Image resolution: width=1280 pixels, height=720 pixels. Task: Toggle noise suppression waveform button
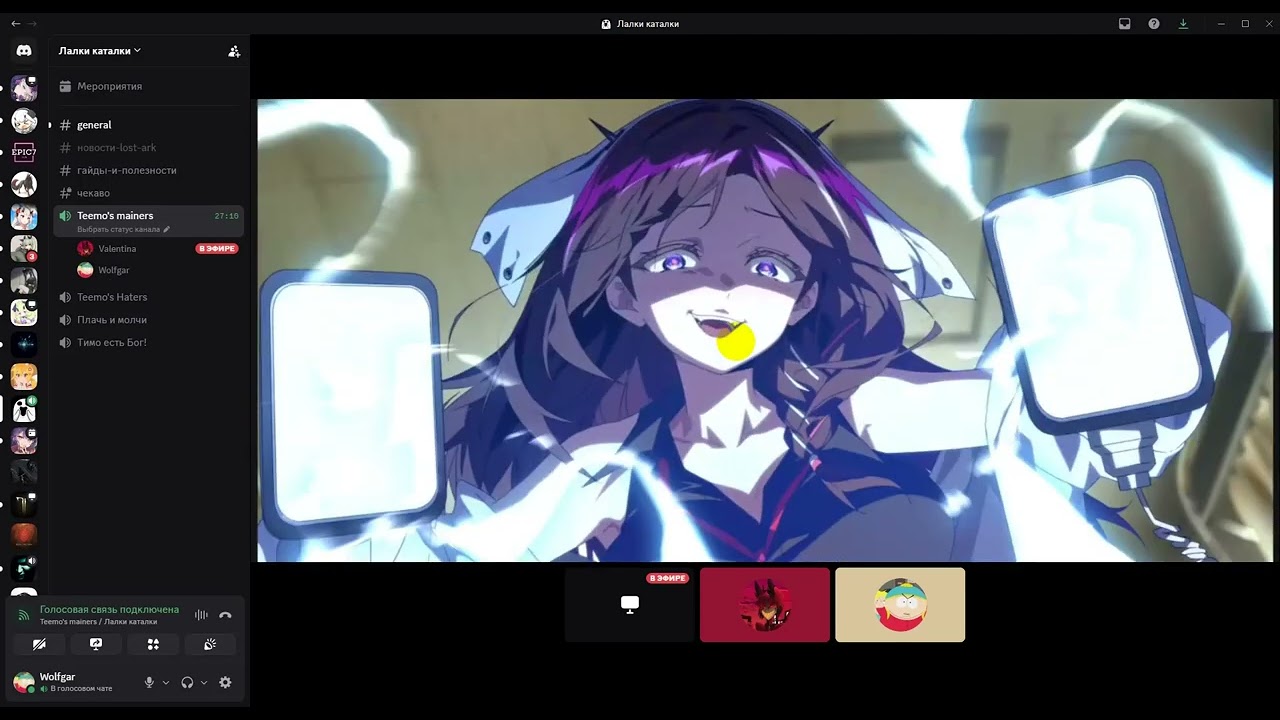pos(201,615)
